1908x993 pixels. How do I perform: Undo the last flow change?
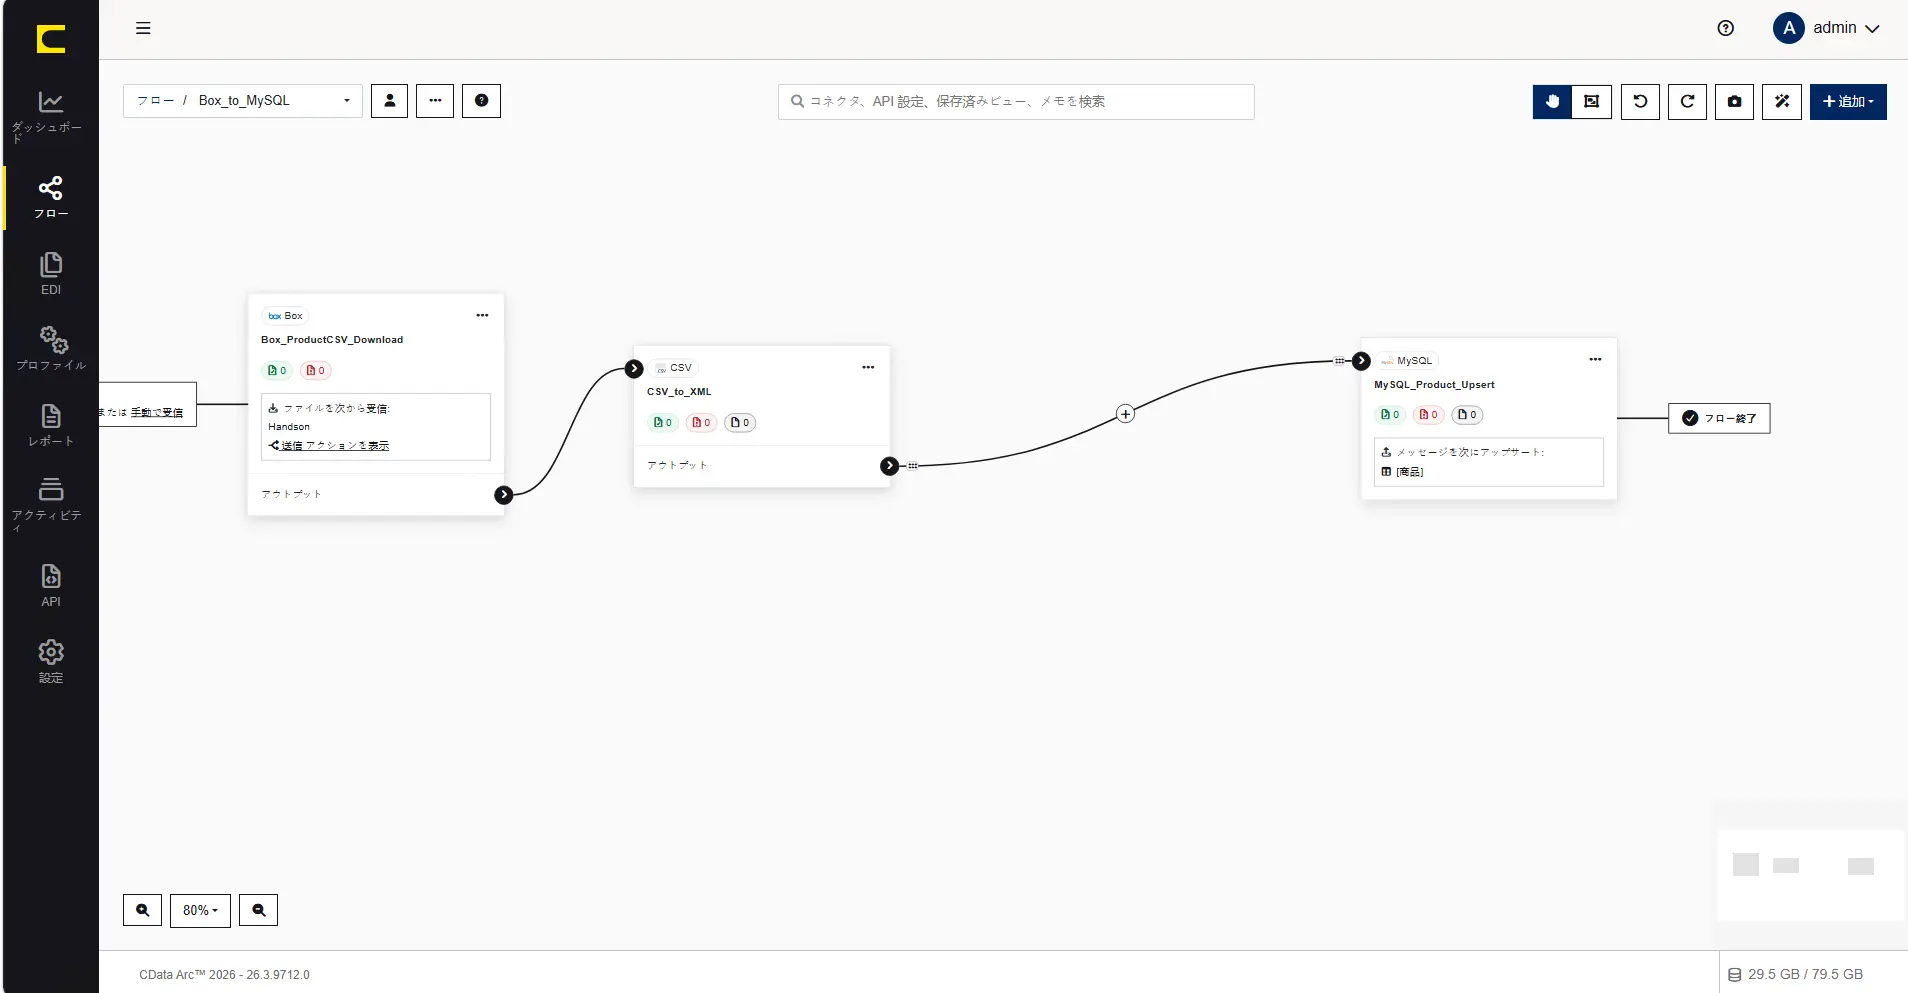[x=1640, y=101]
